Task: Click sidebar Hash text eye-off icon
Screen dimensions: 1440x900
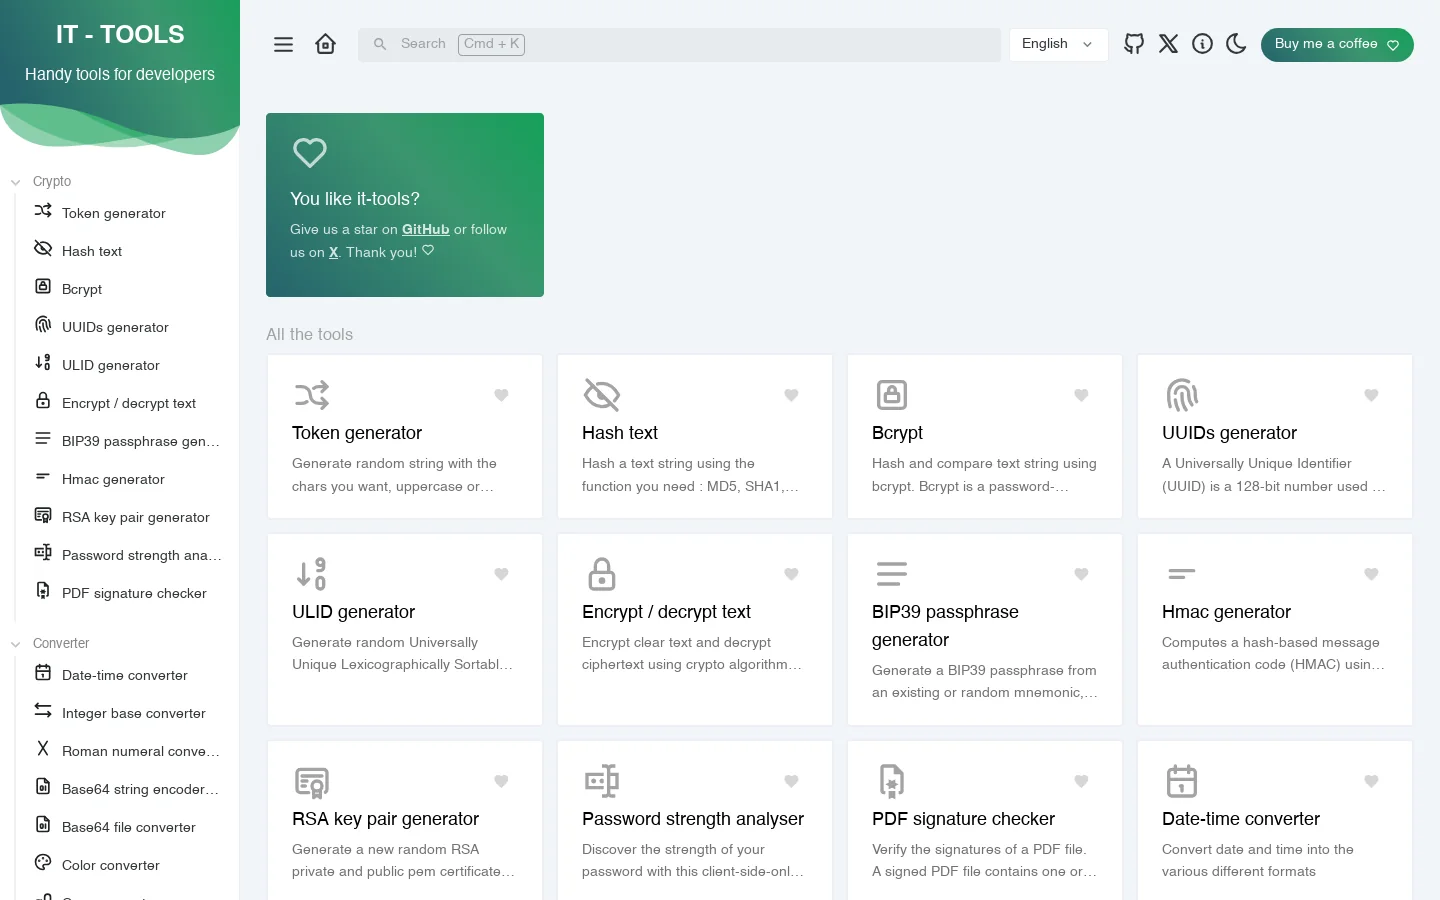Action: (43, 248)
